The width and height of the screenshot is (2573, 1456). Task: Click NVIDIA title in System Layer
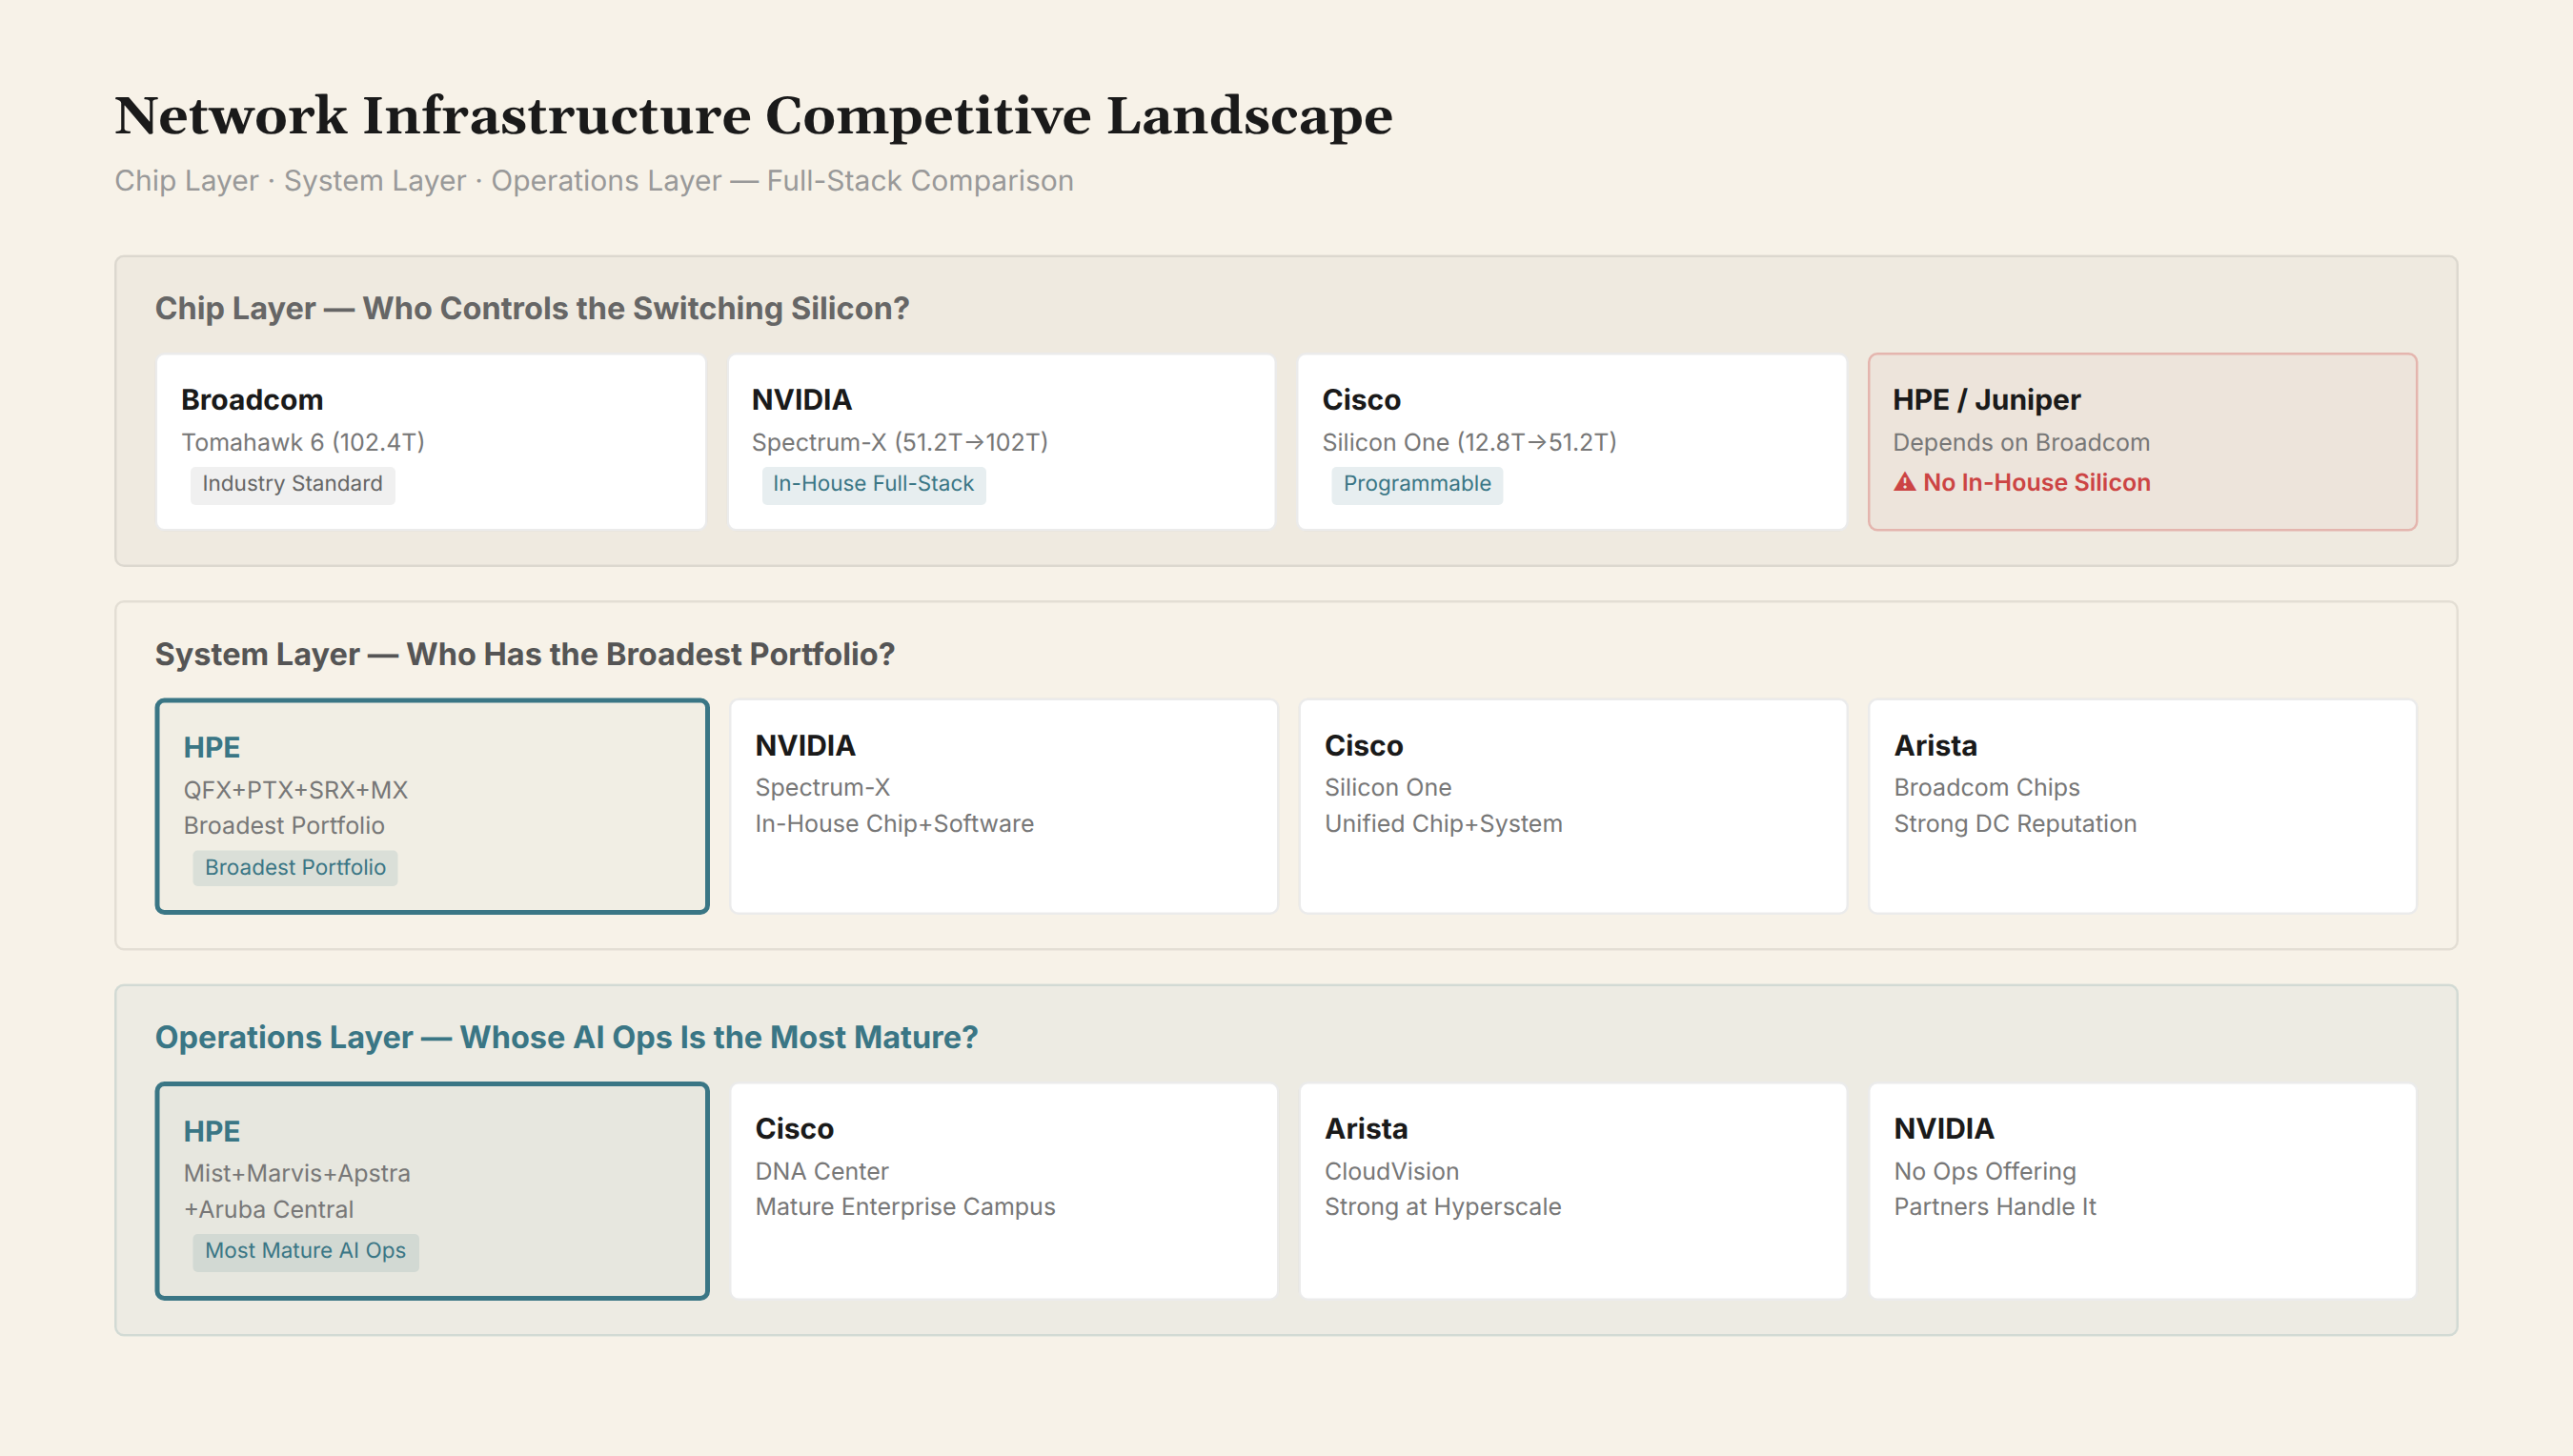click(x=805, y=746)
